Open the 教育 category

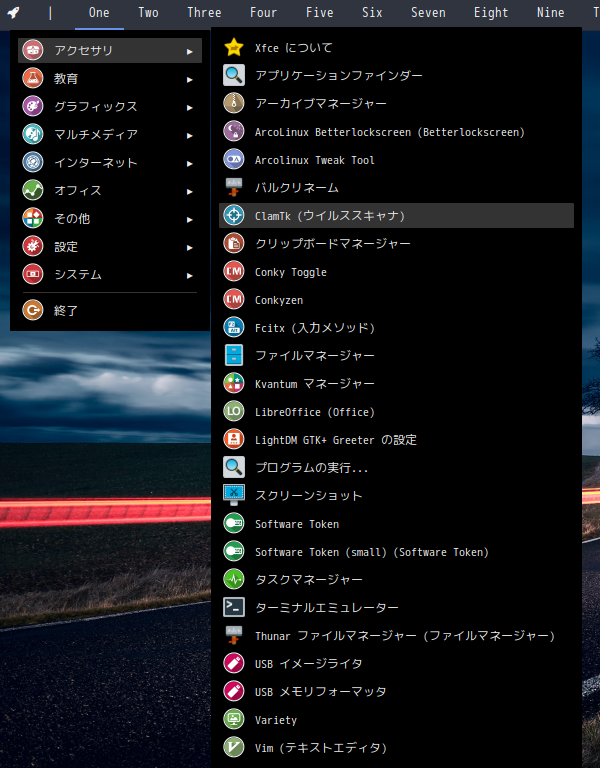tap(110, 78)
